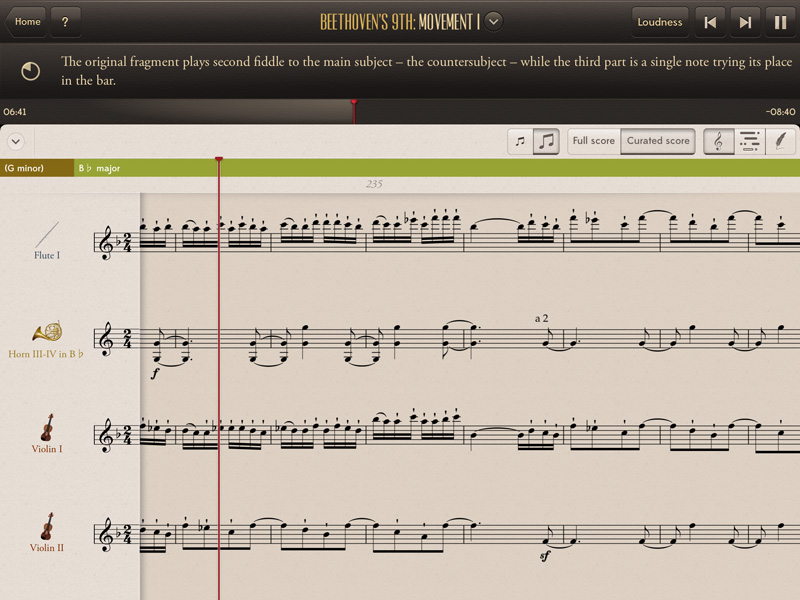800x600 pixels.
Task: Select the quill manuscript view
Action: (x=780, y=141)
